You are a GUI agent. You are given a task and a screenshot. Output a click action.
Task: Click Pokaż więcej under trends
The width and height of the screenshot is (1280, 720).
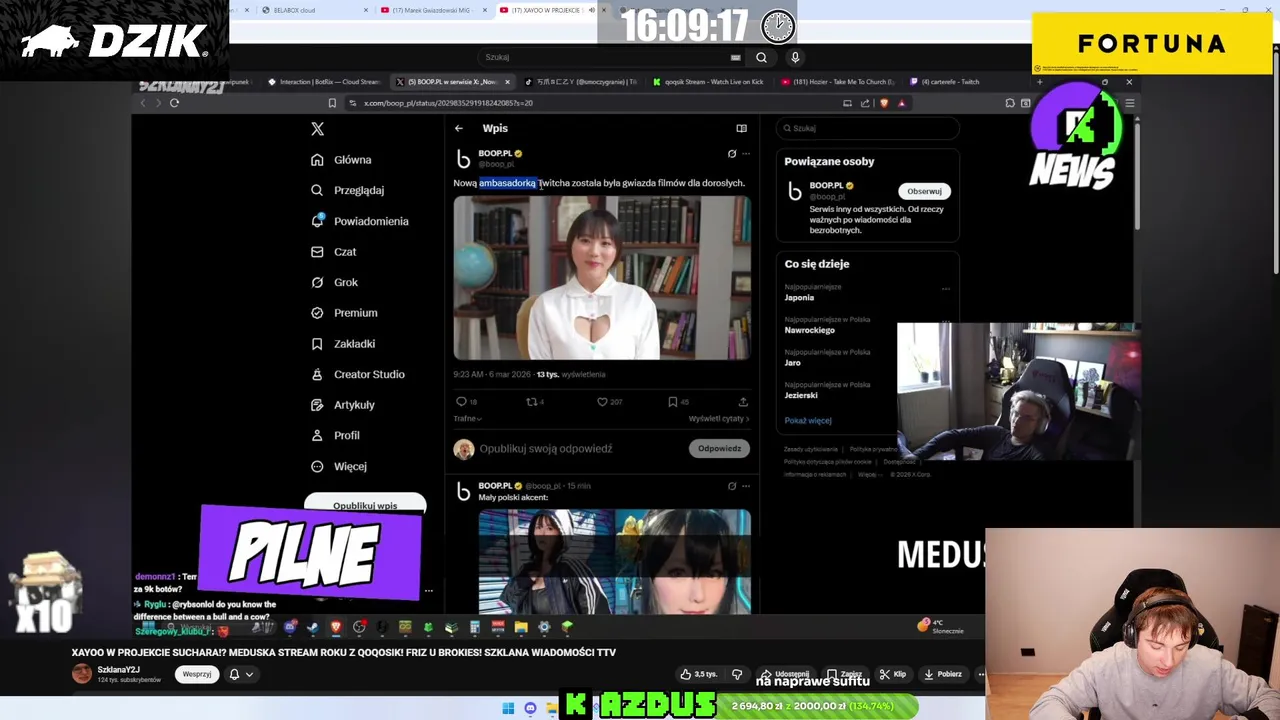pyautogui.click(x=808, y=421)
